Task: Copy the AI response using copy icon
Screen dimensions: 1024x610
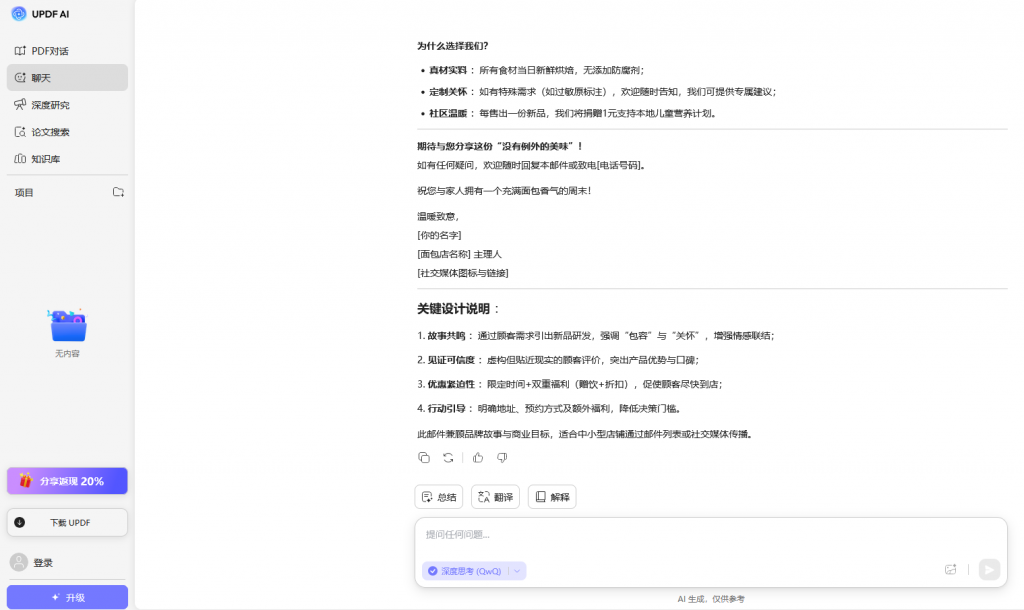Action: 424,458
